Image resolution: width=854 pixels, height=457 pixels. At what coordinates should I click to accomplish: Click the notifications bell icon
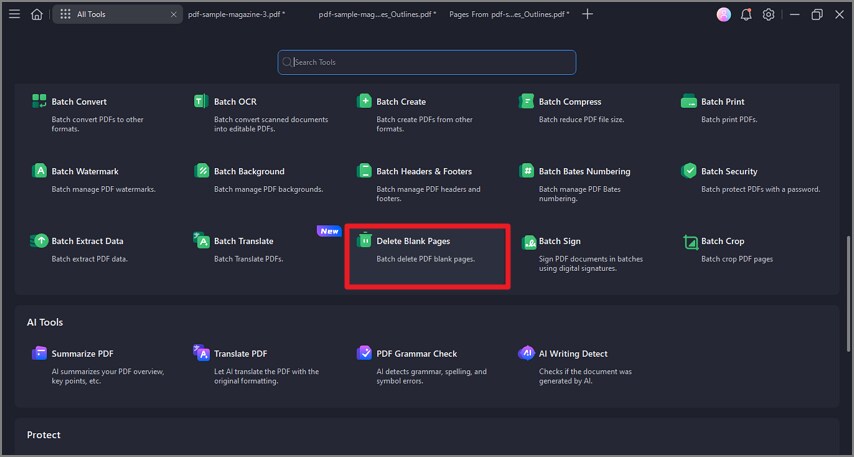746,15
